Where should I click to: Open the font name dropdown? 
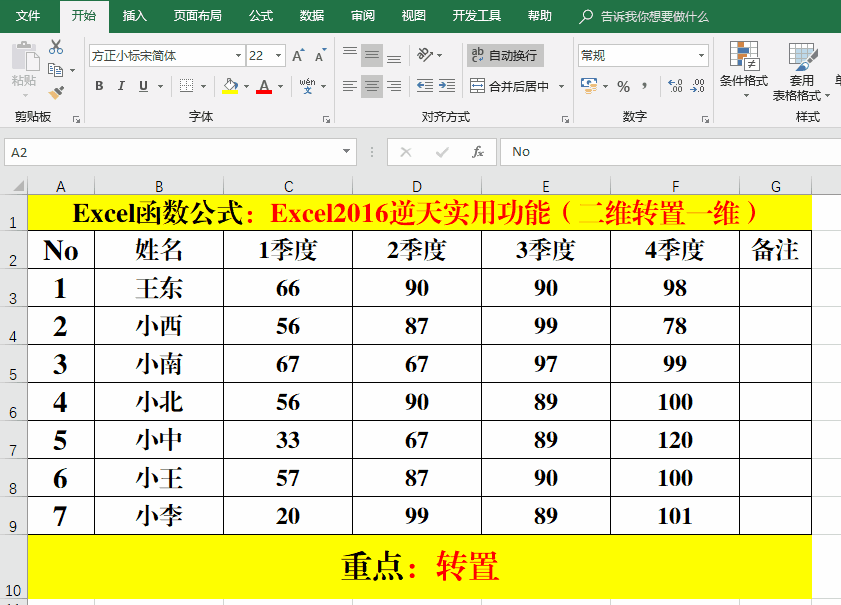tap(238, 56)
